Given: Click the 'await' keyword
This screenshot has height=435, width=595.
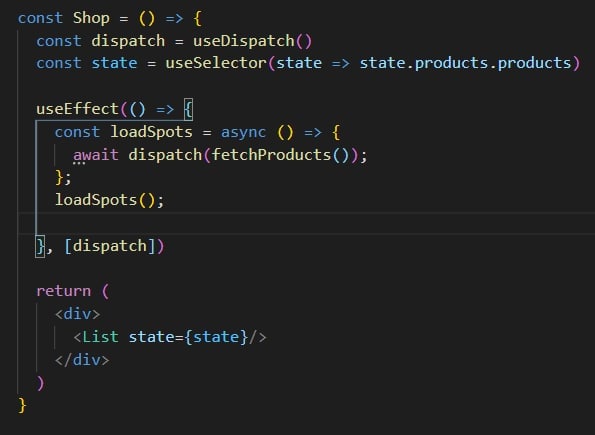Looking at the screenshot, I should click(x=96, y=155).
